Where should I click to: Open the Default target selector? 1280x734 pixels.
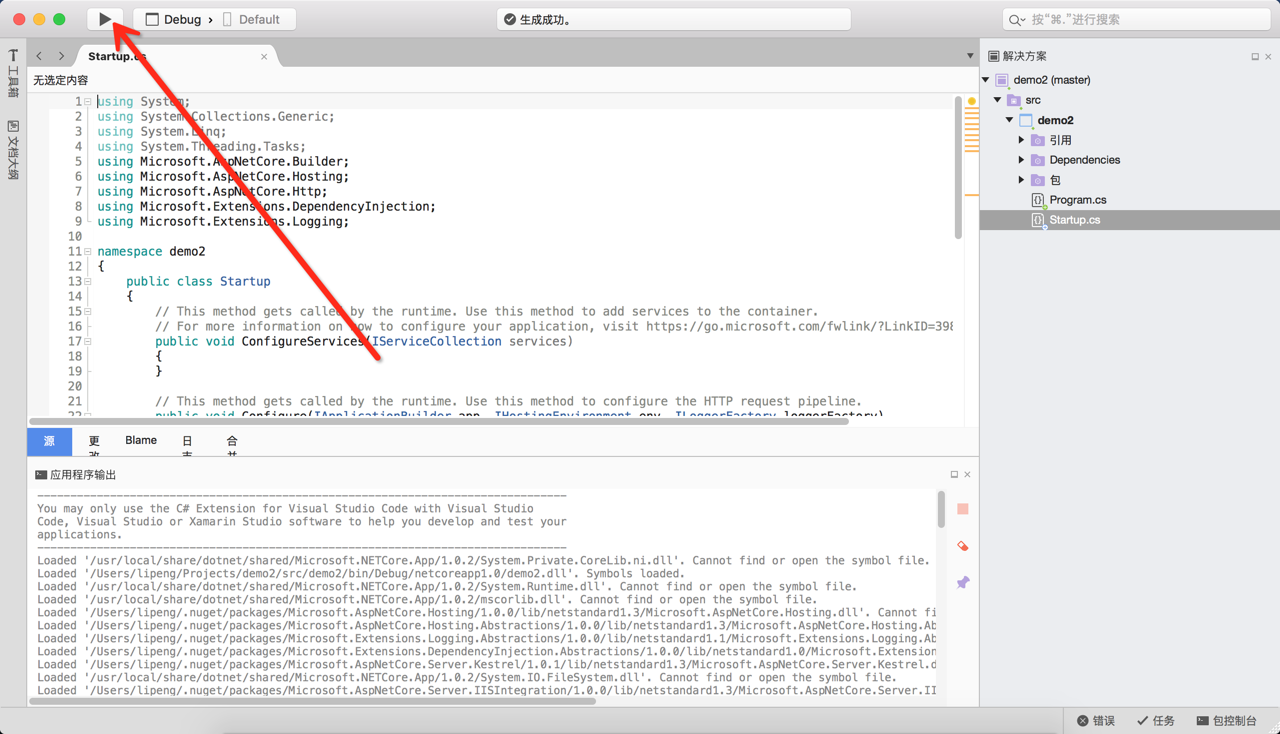tap(250, 19)
